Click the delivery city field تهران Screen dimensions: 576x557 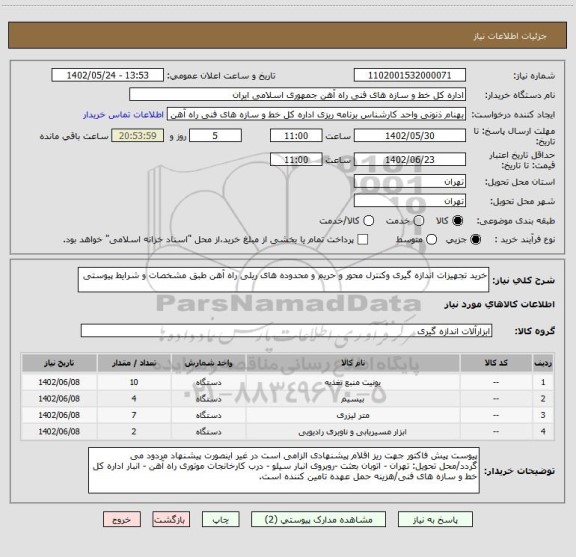410,201
